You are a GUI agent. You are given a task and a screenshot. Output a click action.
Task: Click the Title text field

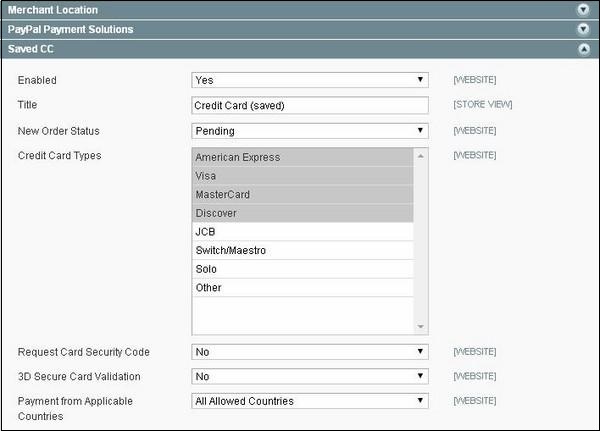[x=309, y=105]
